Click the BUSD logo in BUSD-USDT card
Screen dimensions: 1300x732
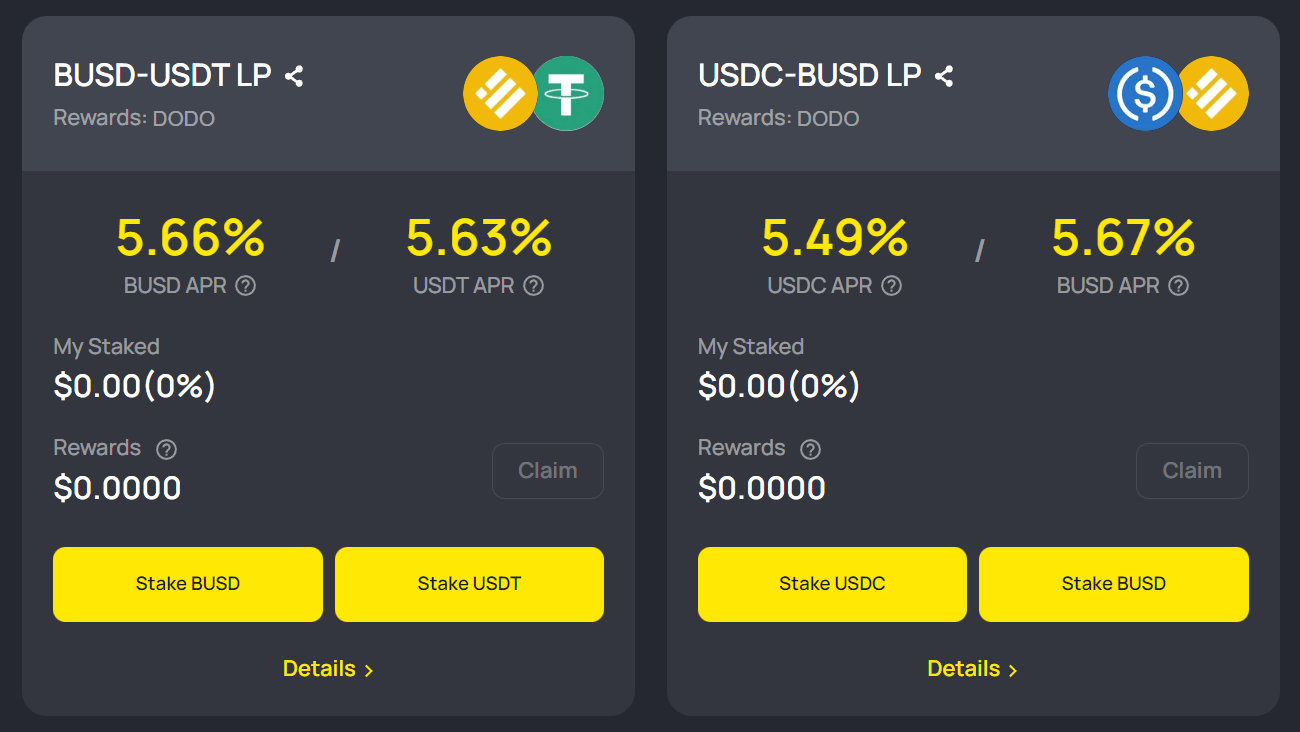click(x=498, y=94)
